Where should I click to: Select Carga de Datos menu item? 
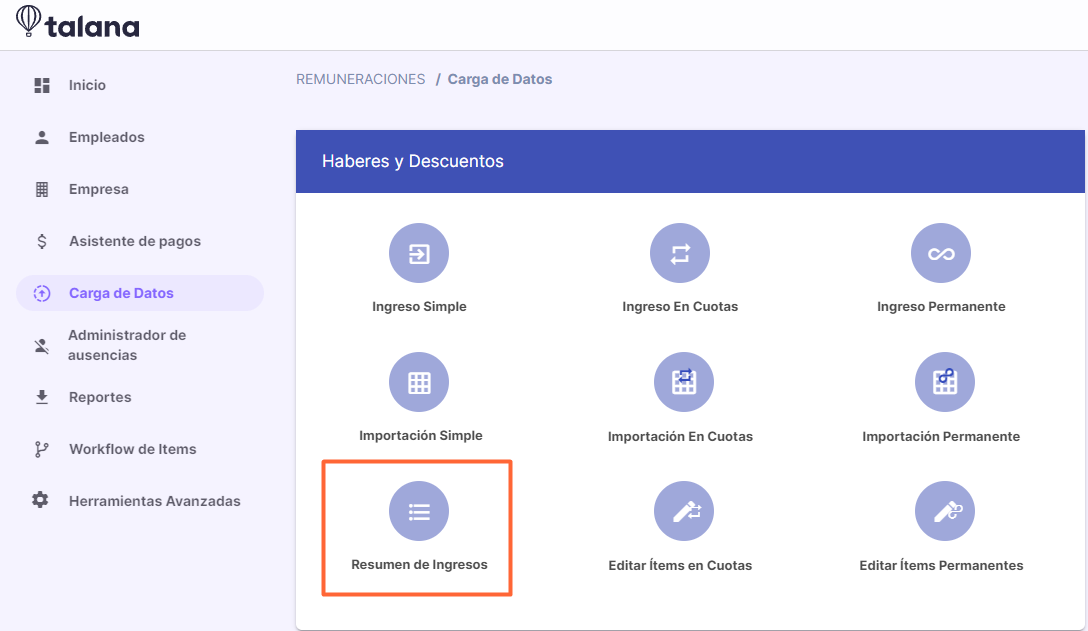(x=140, y=293)
